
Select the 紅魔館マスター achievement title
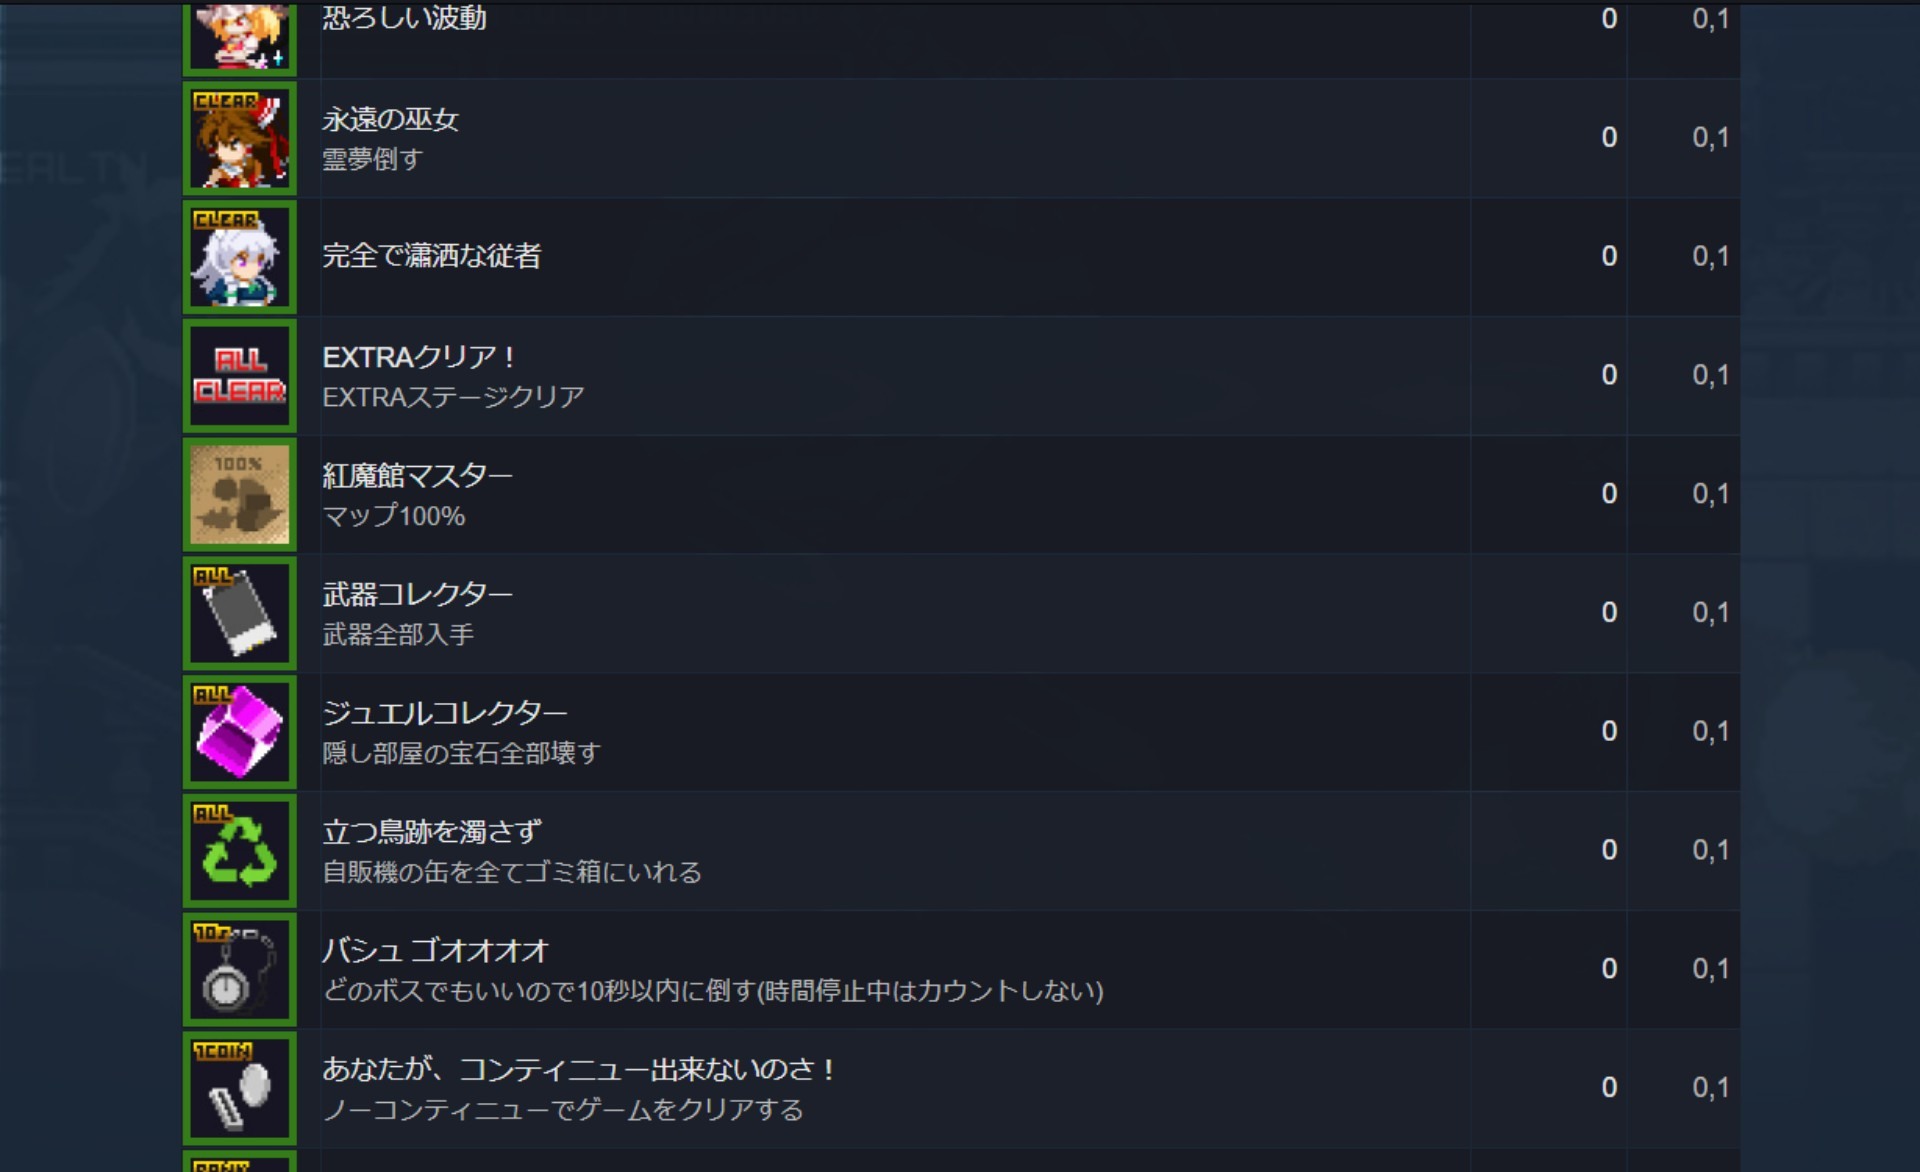click(417, 476)
